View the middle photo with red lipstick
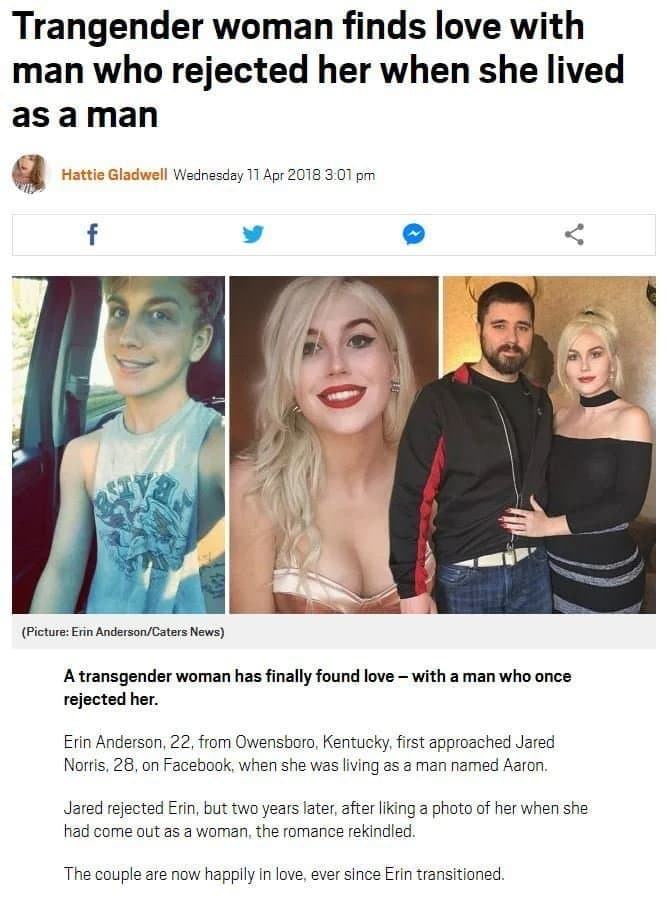 [x=334, y=445]
